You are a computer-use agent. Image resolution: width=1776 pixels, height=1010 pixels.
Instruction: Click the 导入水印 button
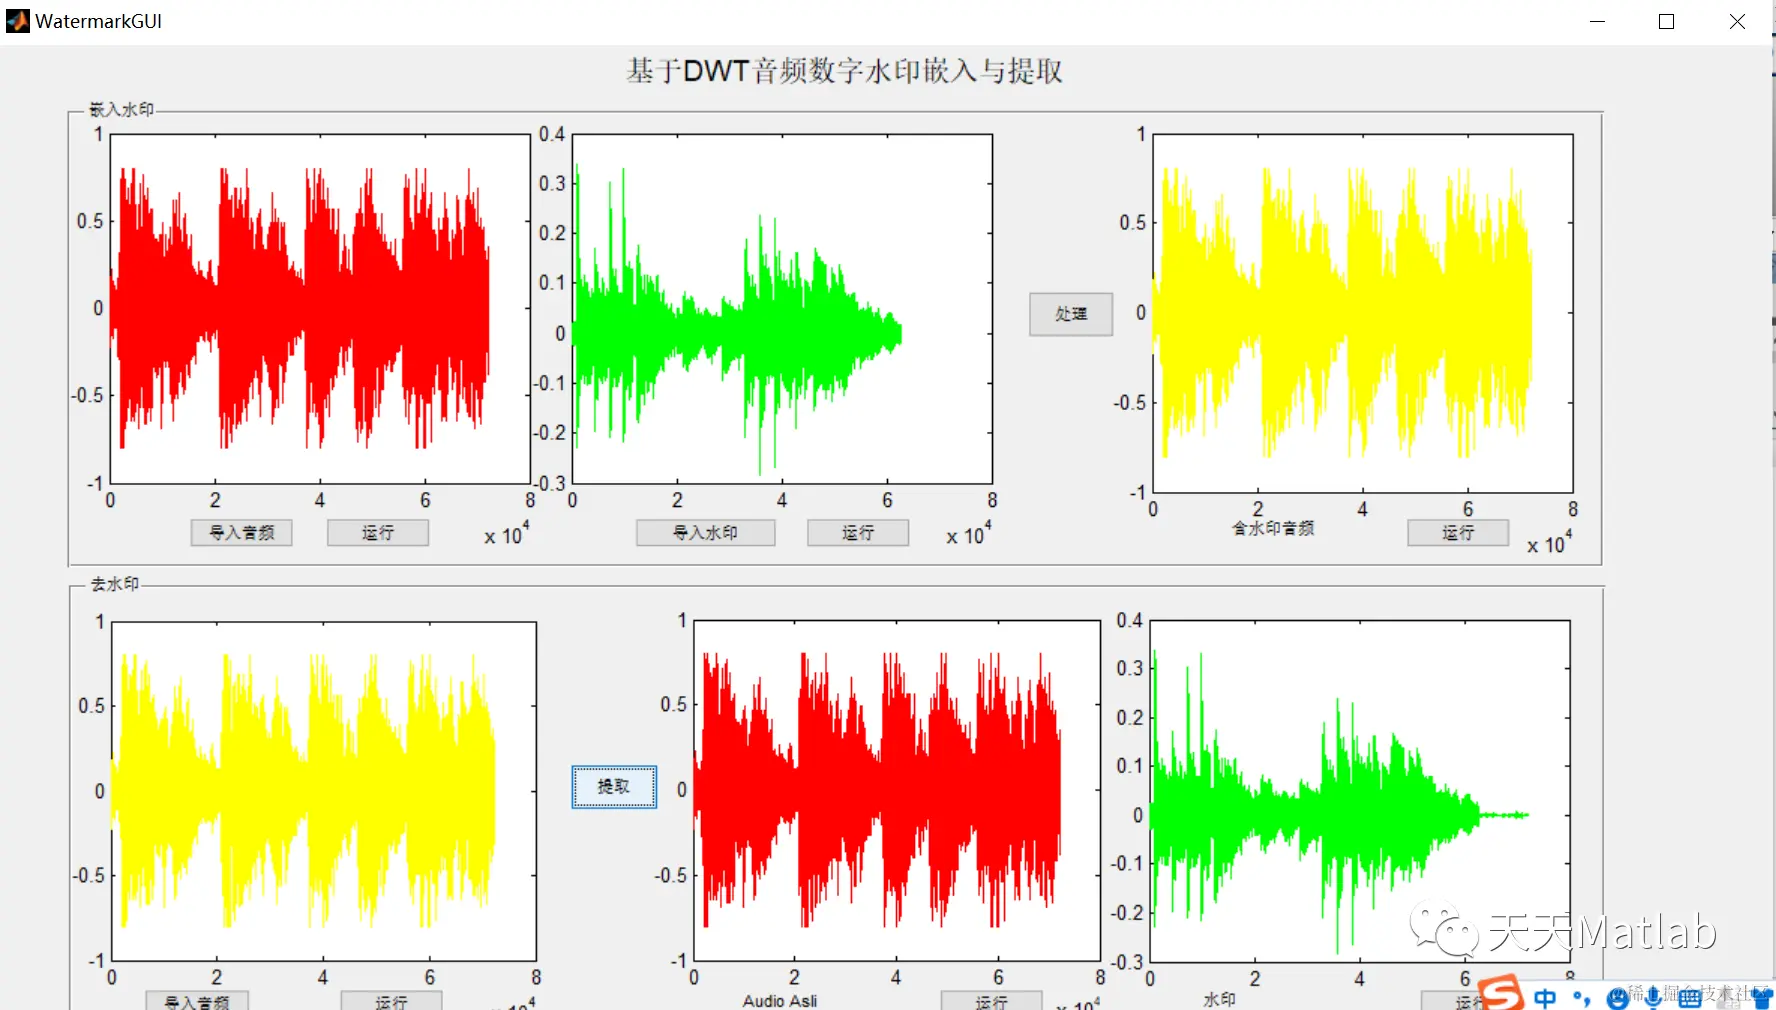[705, 533]
